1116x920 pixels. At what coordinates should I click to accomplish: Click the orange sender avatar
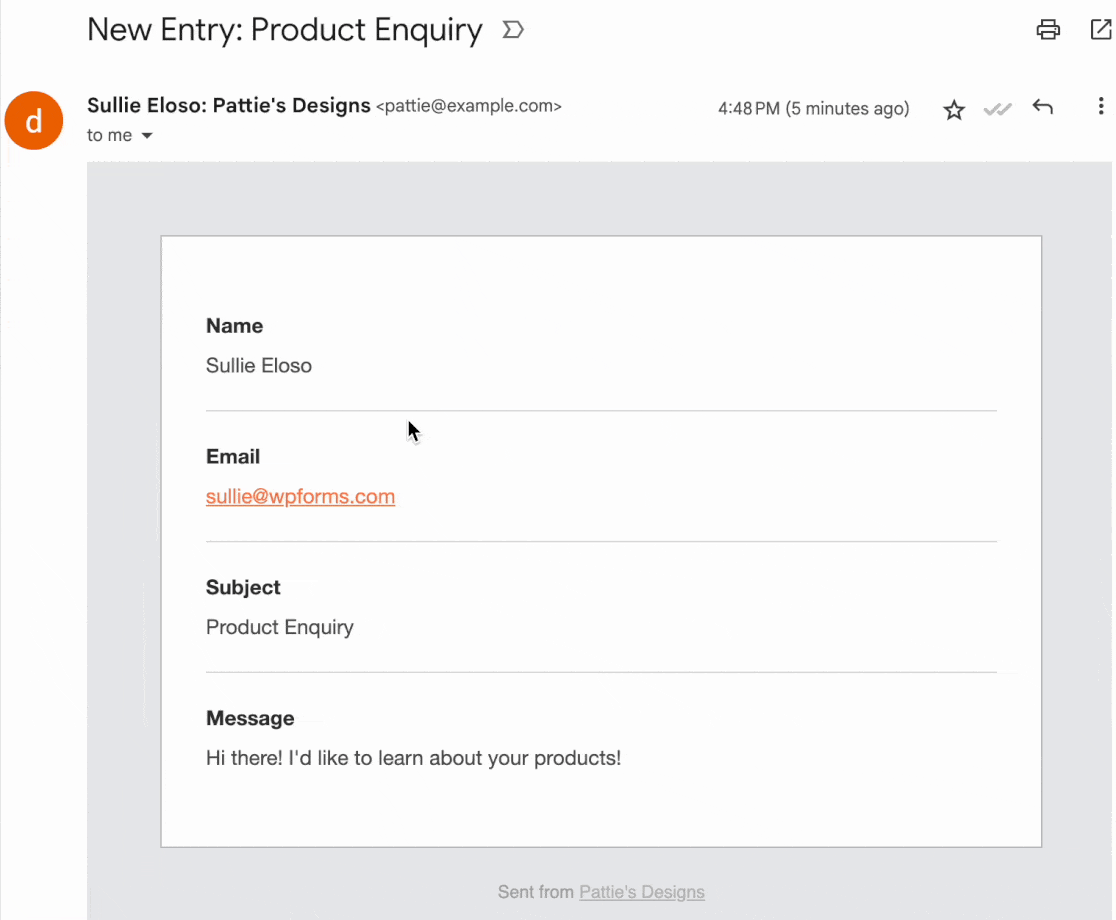point(34,119)
